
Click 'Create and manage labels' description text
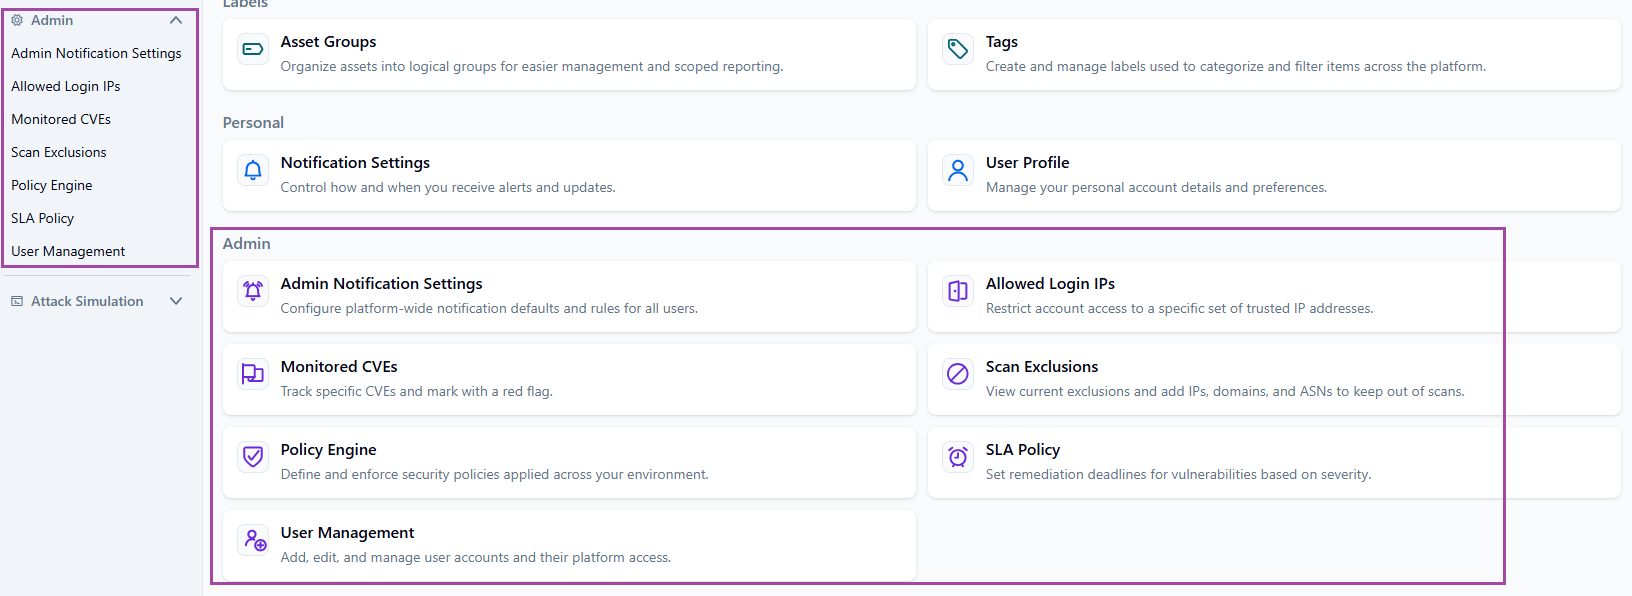coord(1236,67)
